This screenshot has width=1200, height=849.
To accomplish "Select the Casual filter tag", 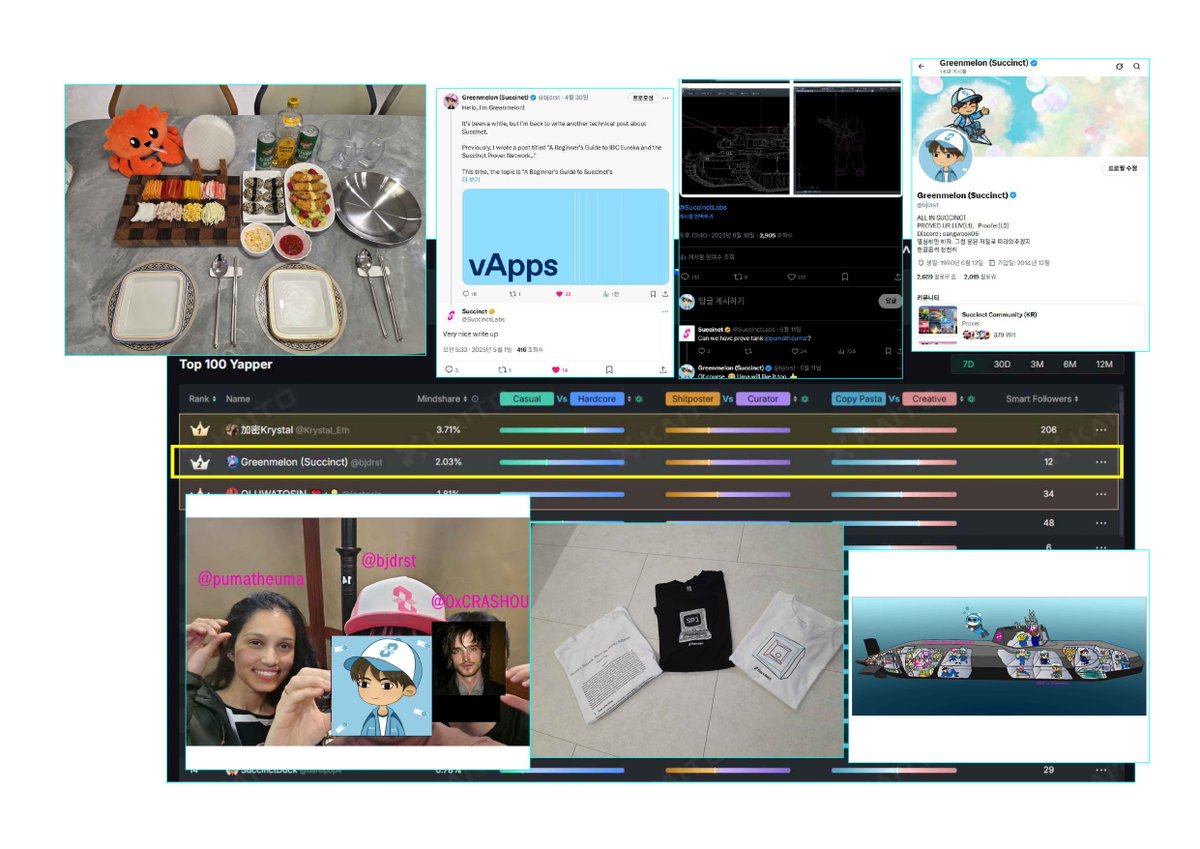I will pos(526,399).
